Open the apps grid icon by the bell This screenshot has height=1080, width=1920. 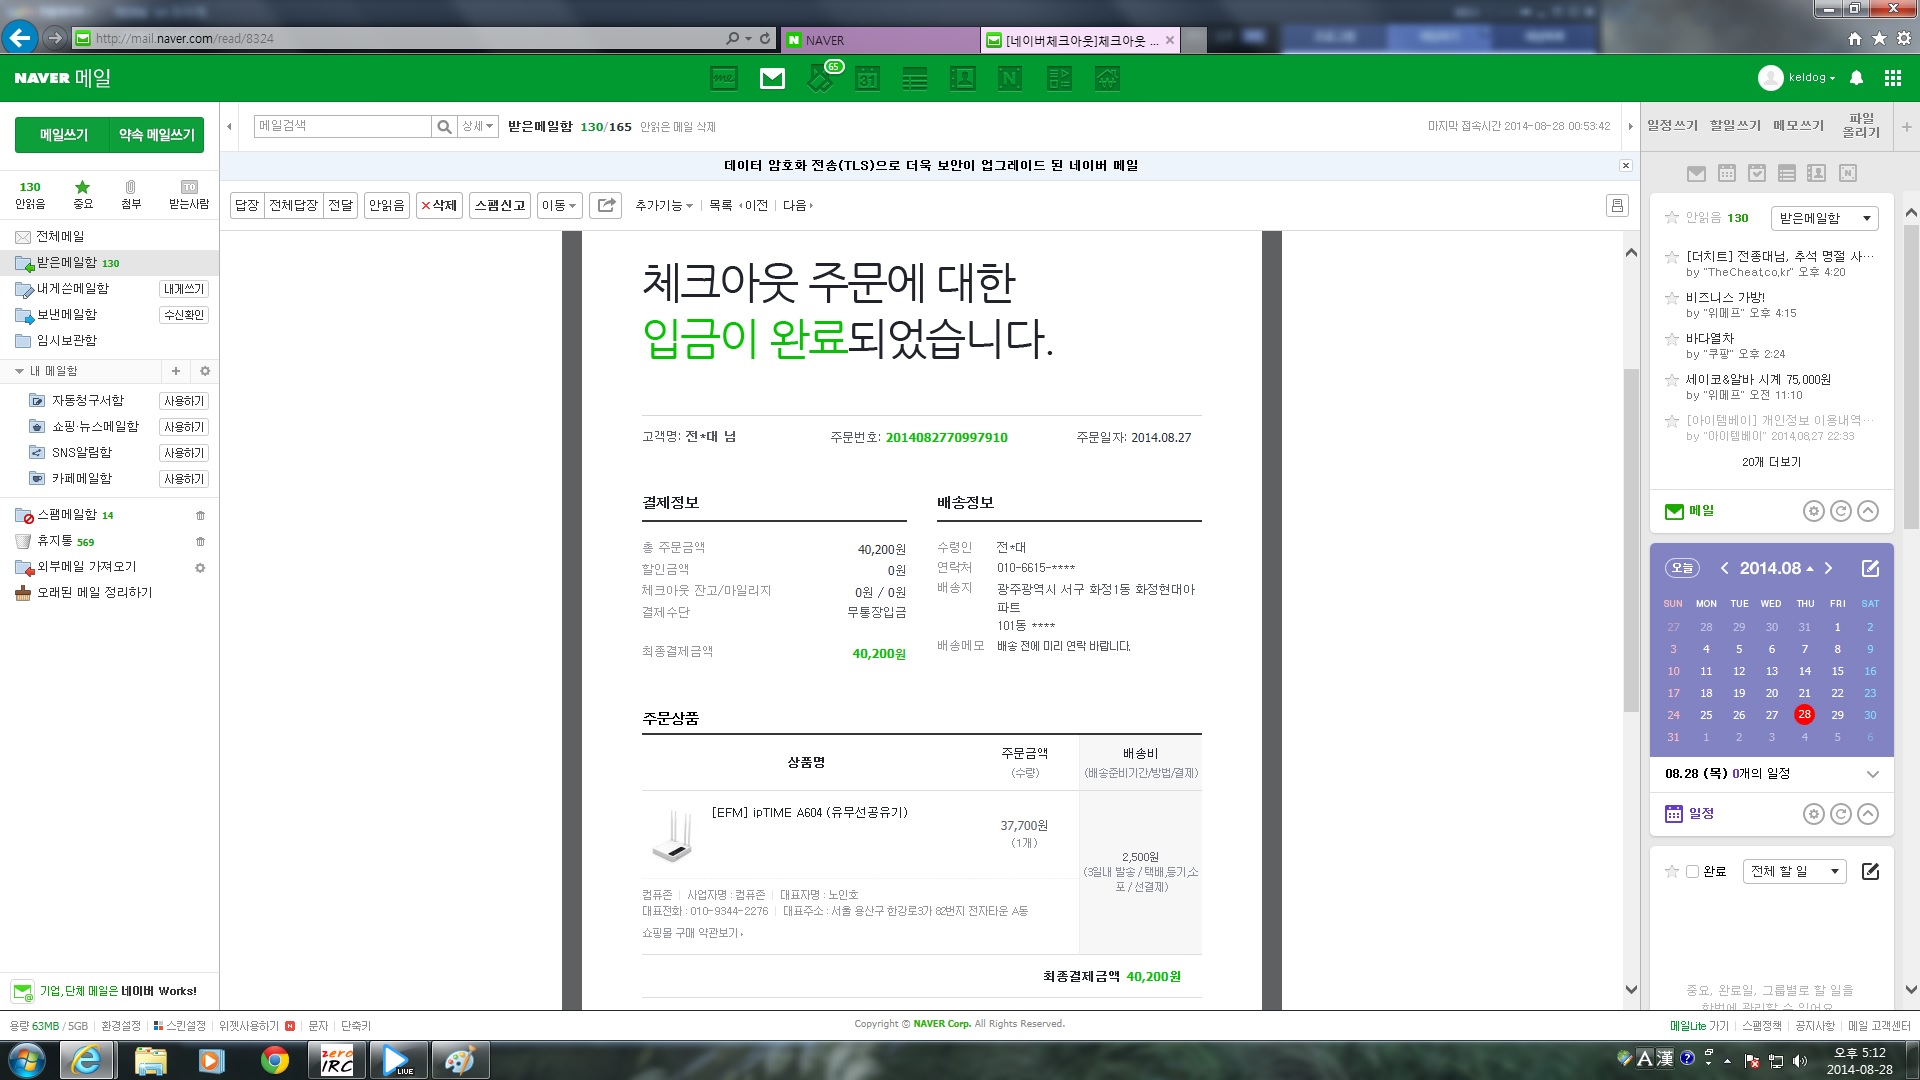tap(1892, 78)
